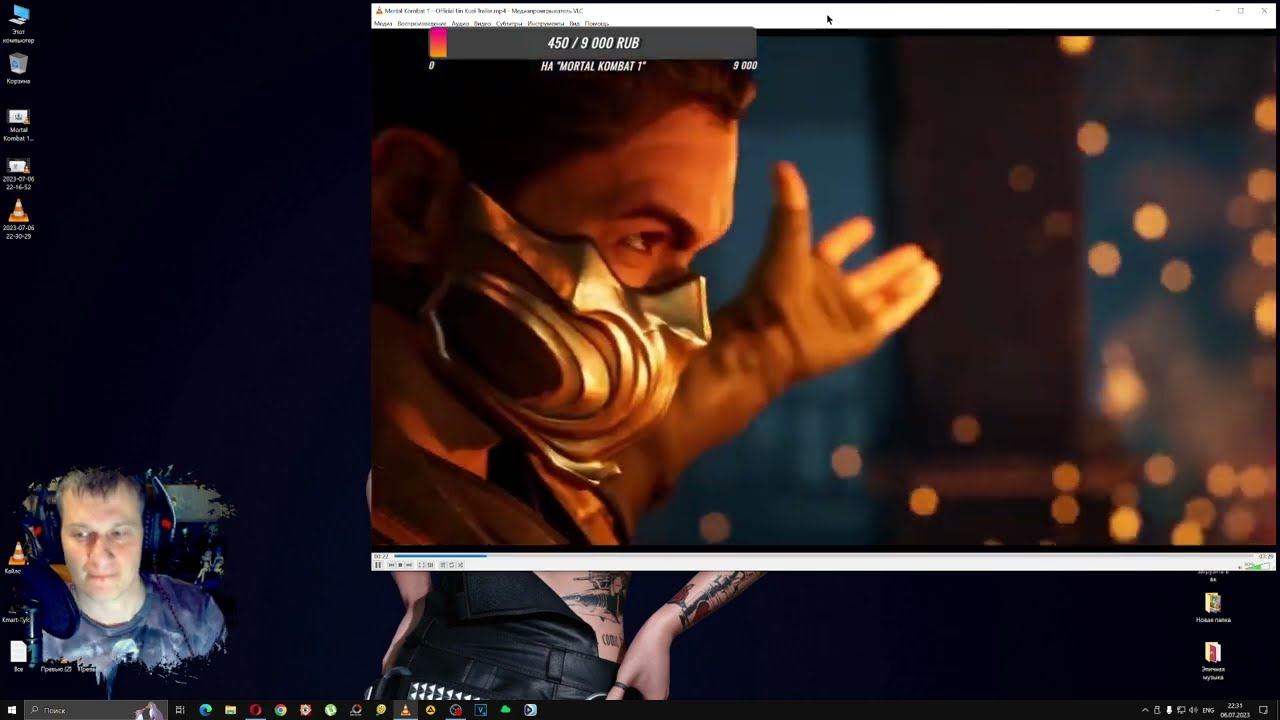Mute the VLC audio speaker icon
Image resolution: width=1280 pixels, height=720 pixels.
pos(1241,566)
